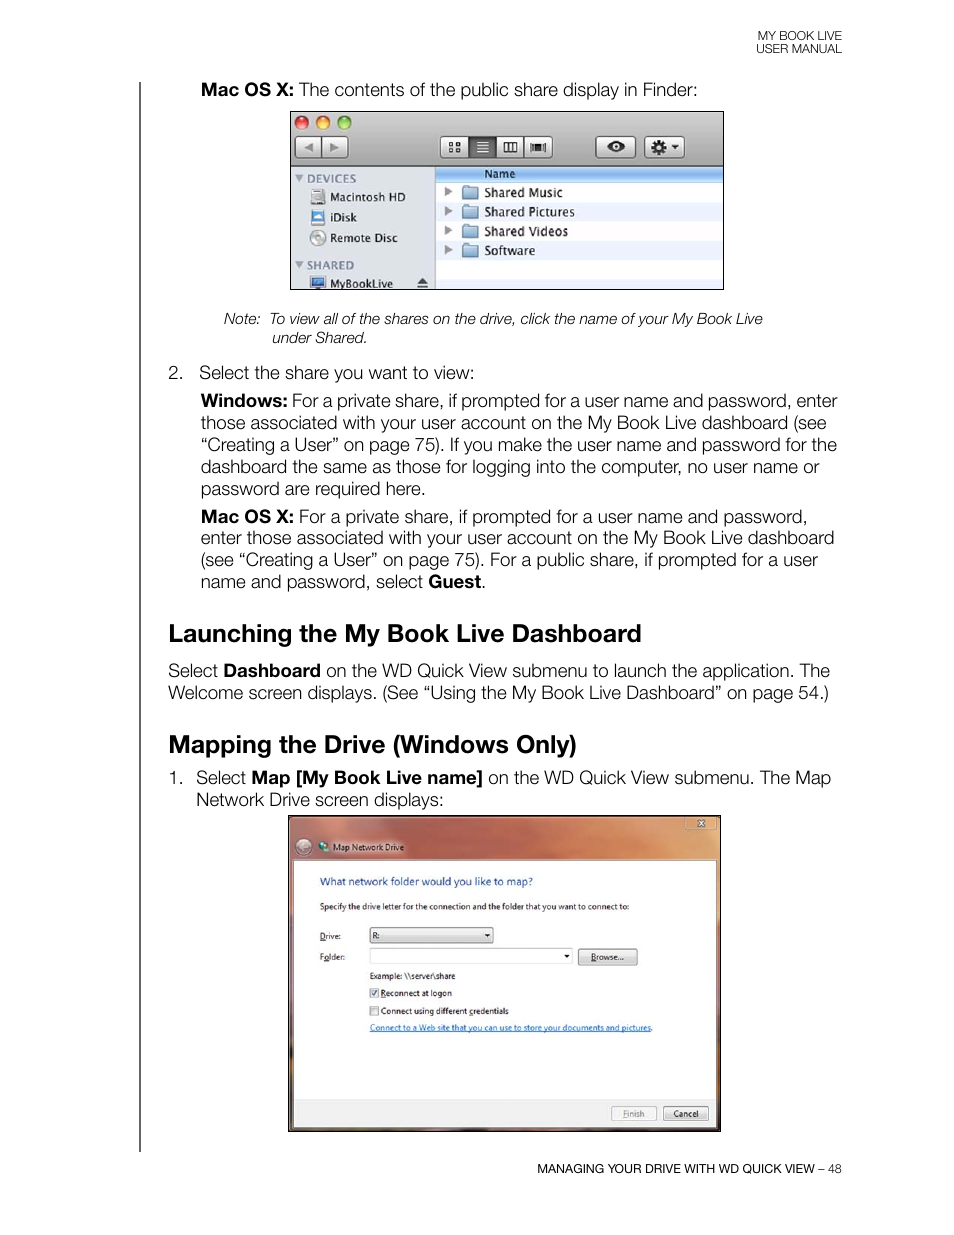Image resolution: width=954 pixels, height=1235 pixels.
Task: Select the Shared Music folder icon
Action: tap(470, 192)
